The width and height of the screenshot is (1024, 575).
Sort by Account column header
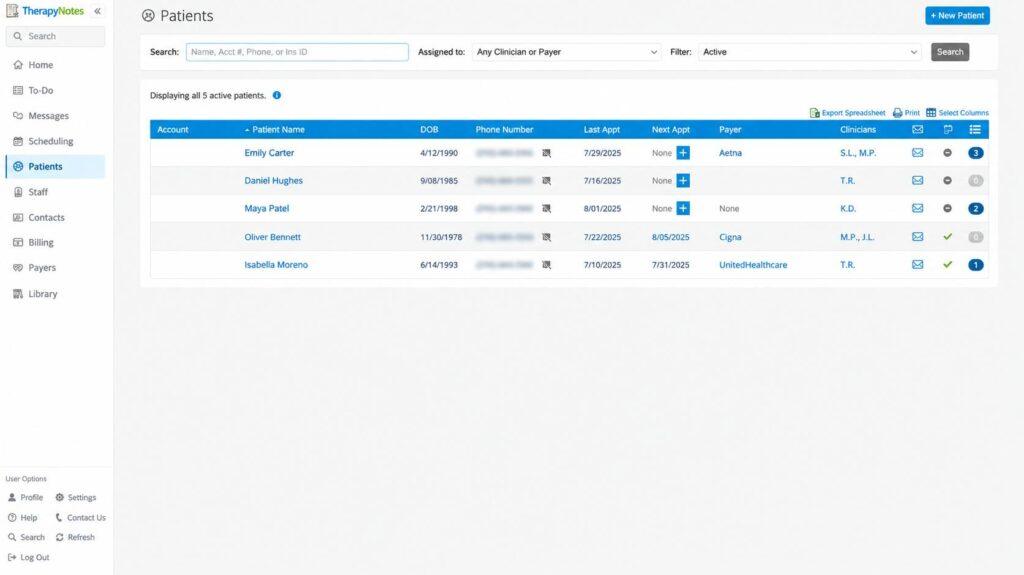point(172,129)
